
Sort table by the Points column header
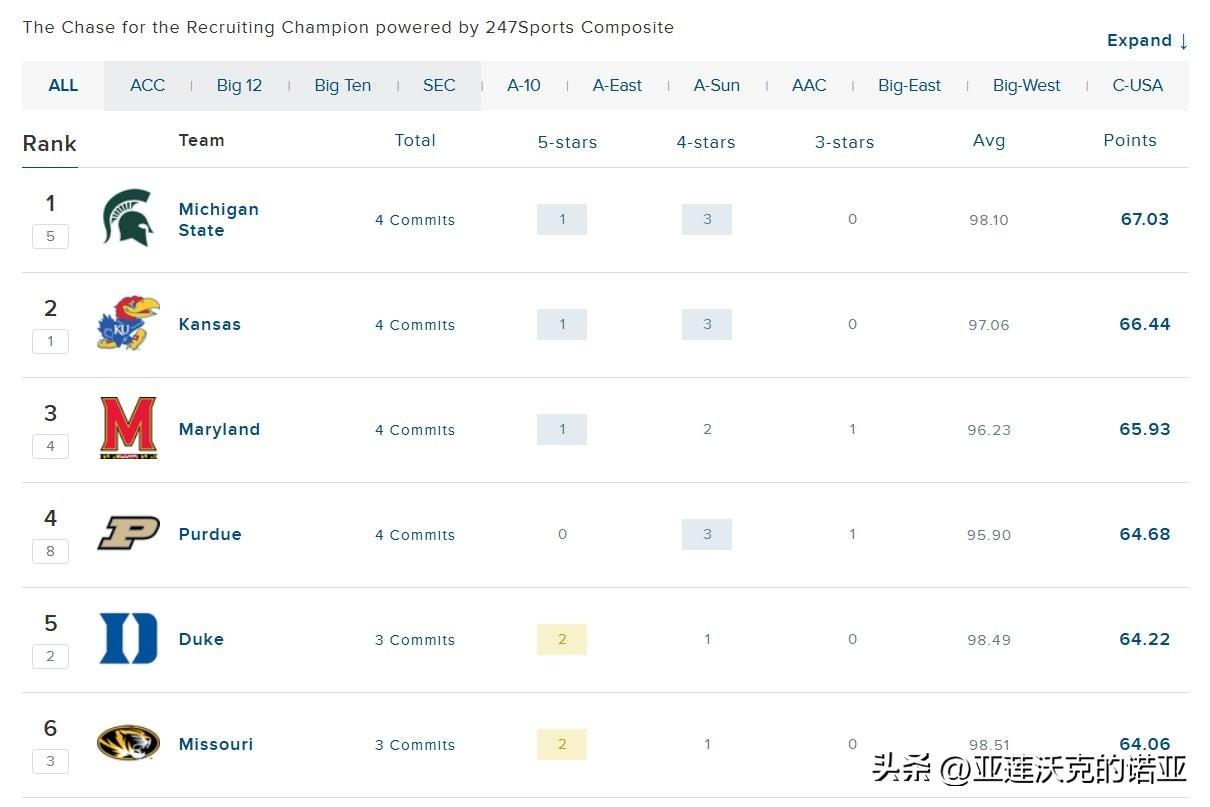point(1129,141)
